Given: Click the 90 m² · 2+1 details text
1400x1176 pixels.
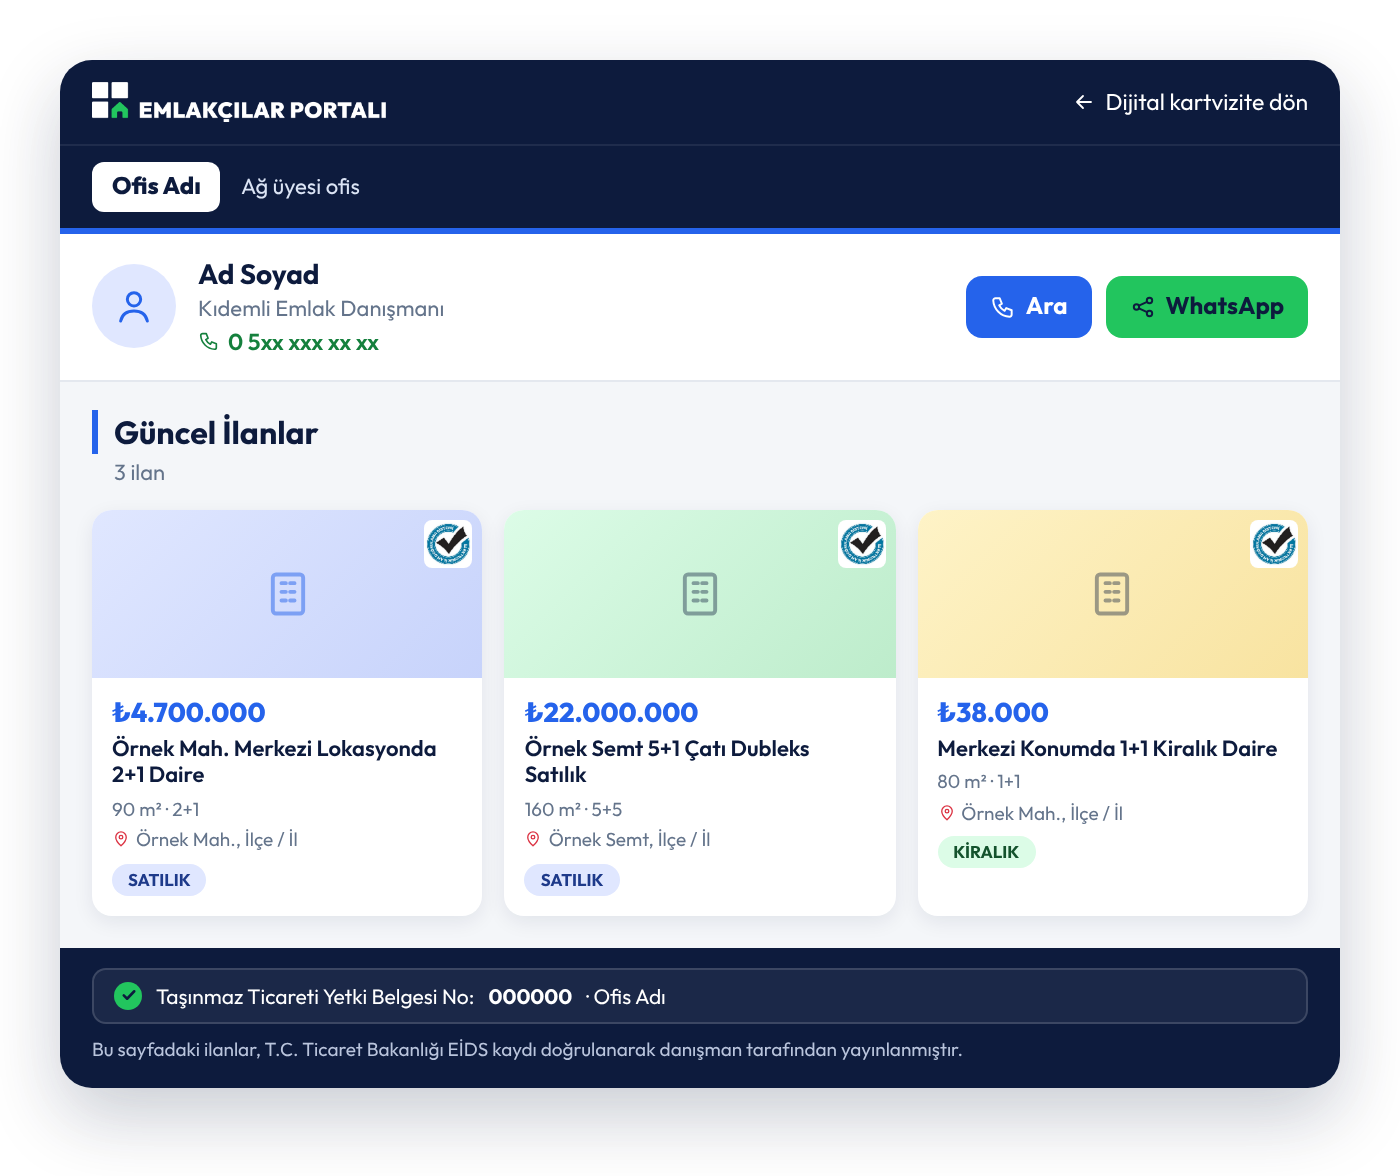Looking at the screenshot, I should coord(156,809).
